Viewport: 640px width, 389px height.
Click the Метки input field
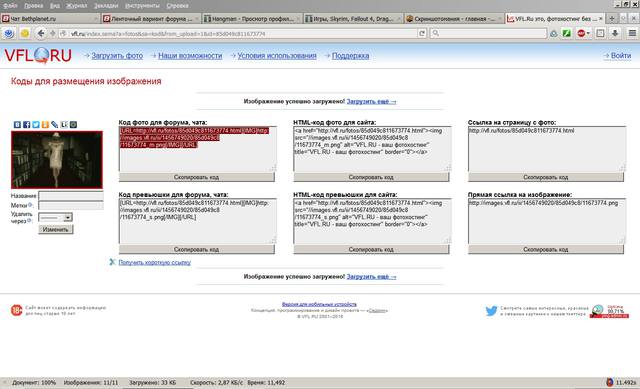coord(71,205)
